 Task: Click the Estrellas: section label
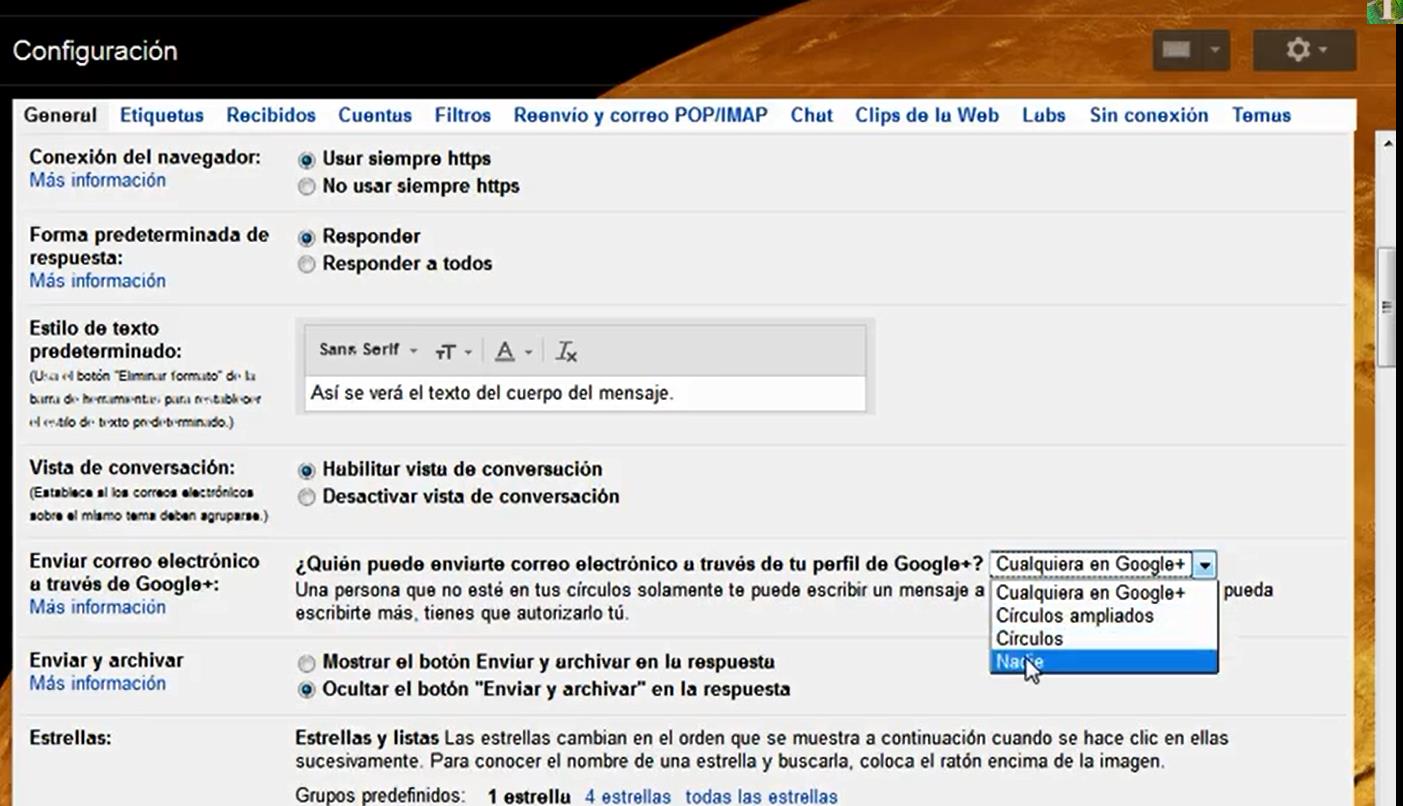70,739
